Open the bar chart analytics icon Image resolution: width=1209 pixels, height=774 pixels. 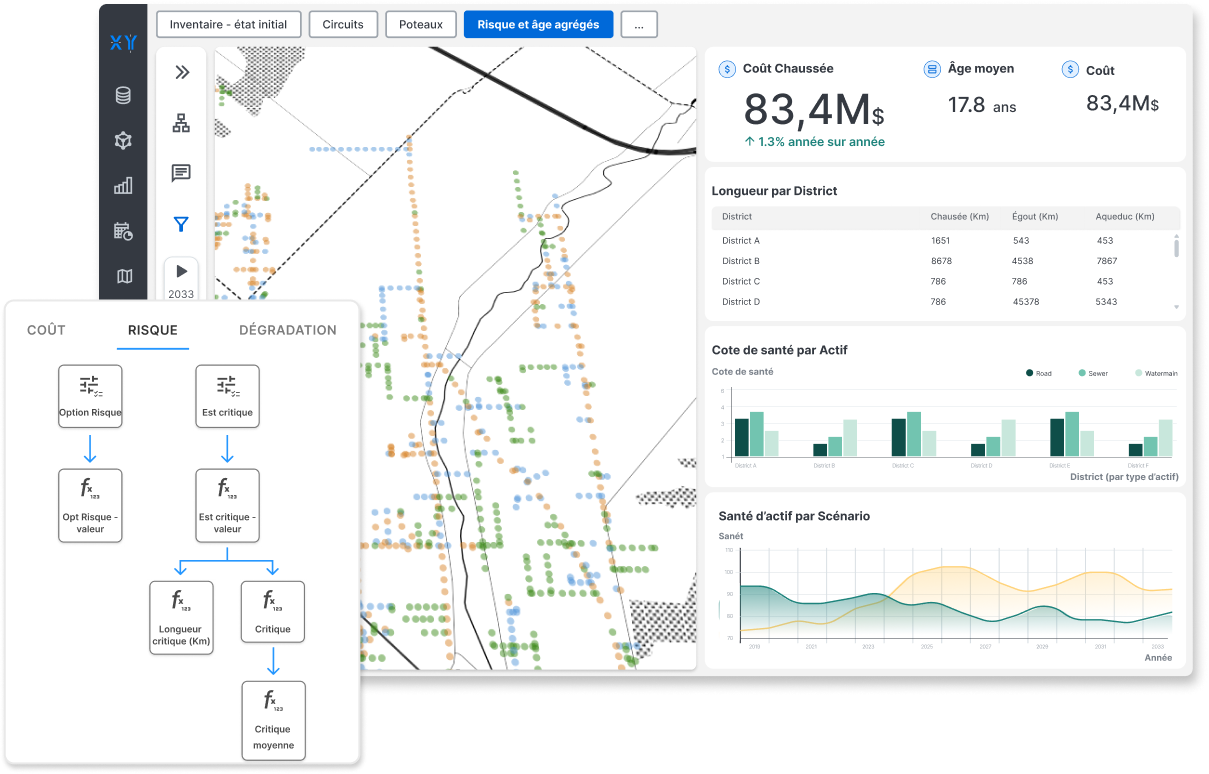coord(123,186)
